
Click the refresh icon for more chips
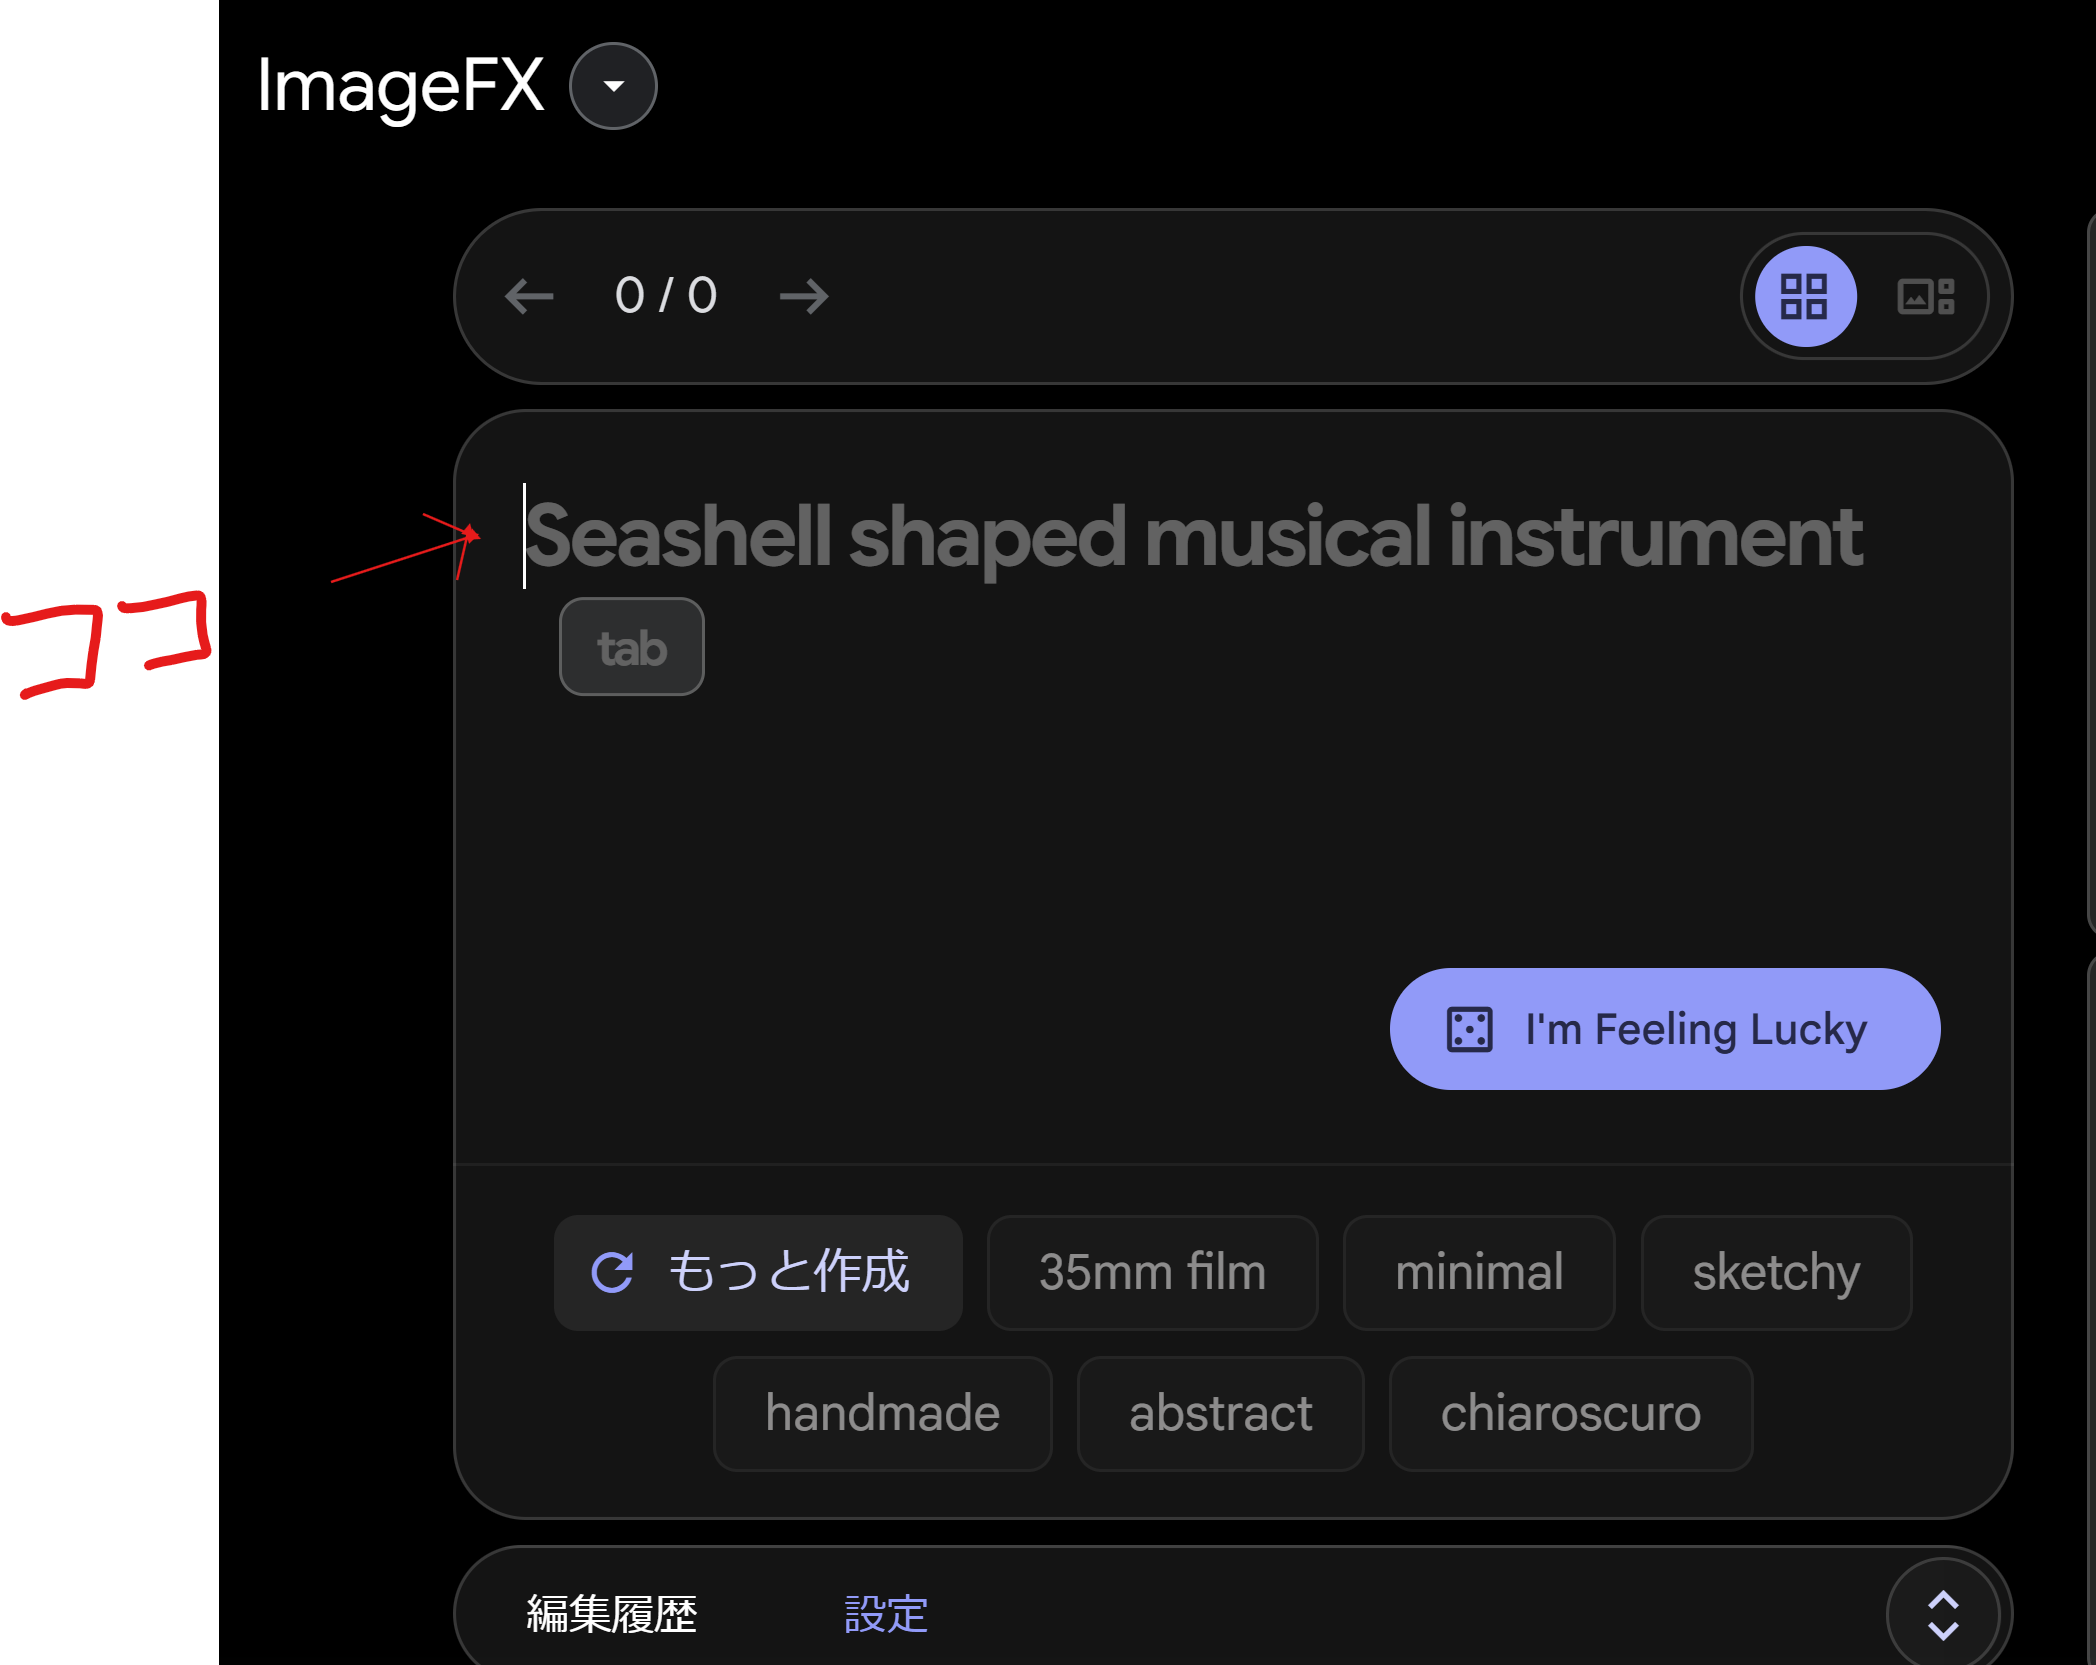[612, 1272]
